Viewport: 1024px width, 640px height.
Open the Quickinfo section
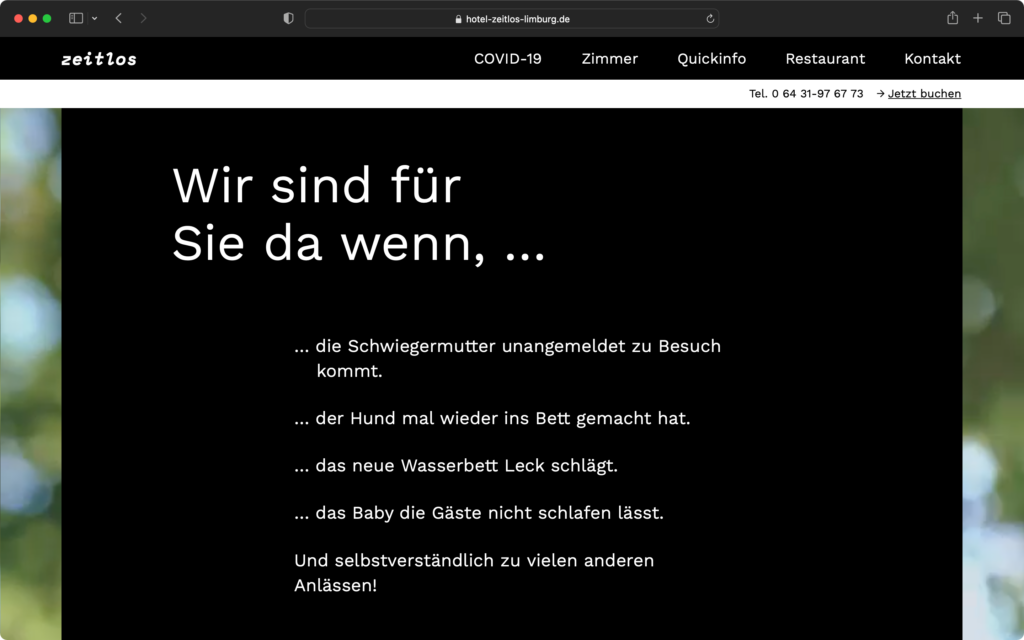tap(711, 59)
